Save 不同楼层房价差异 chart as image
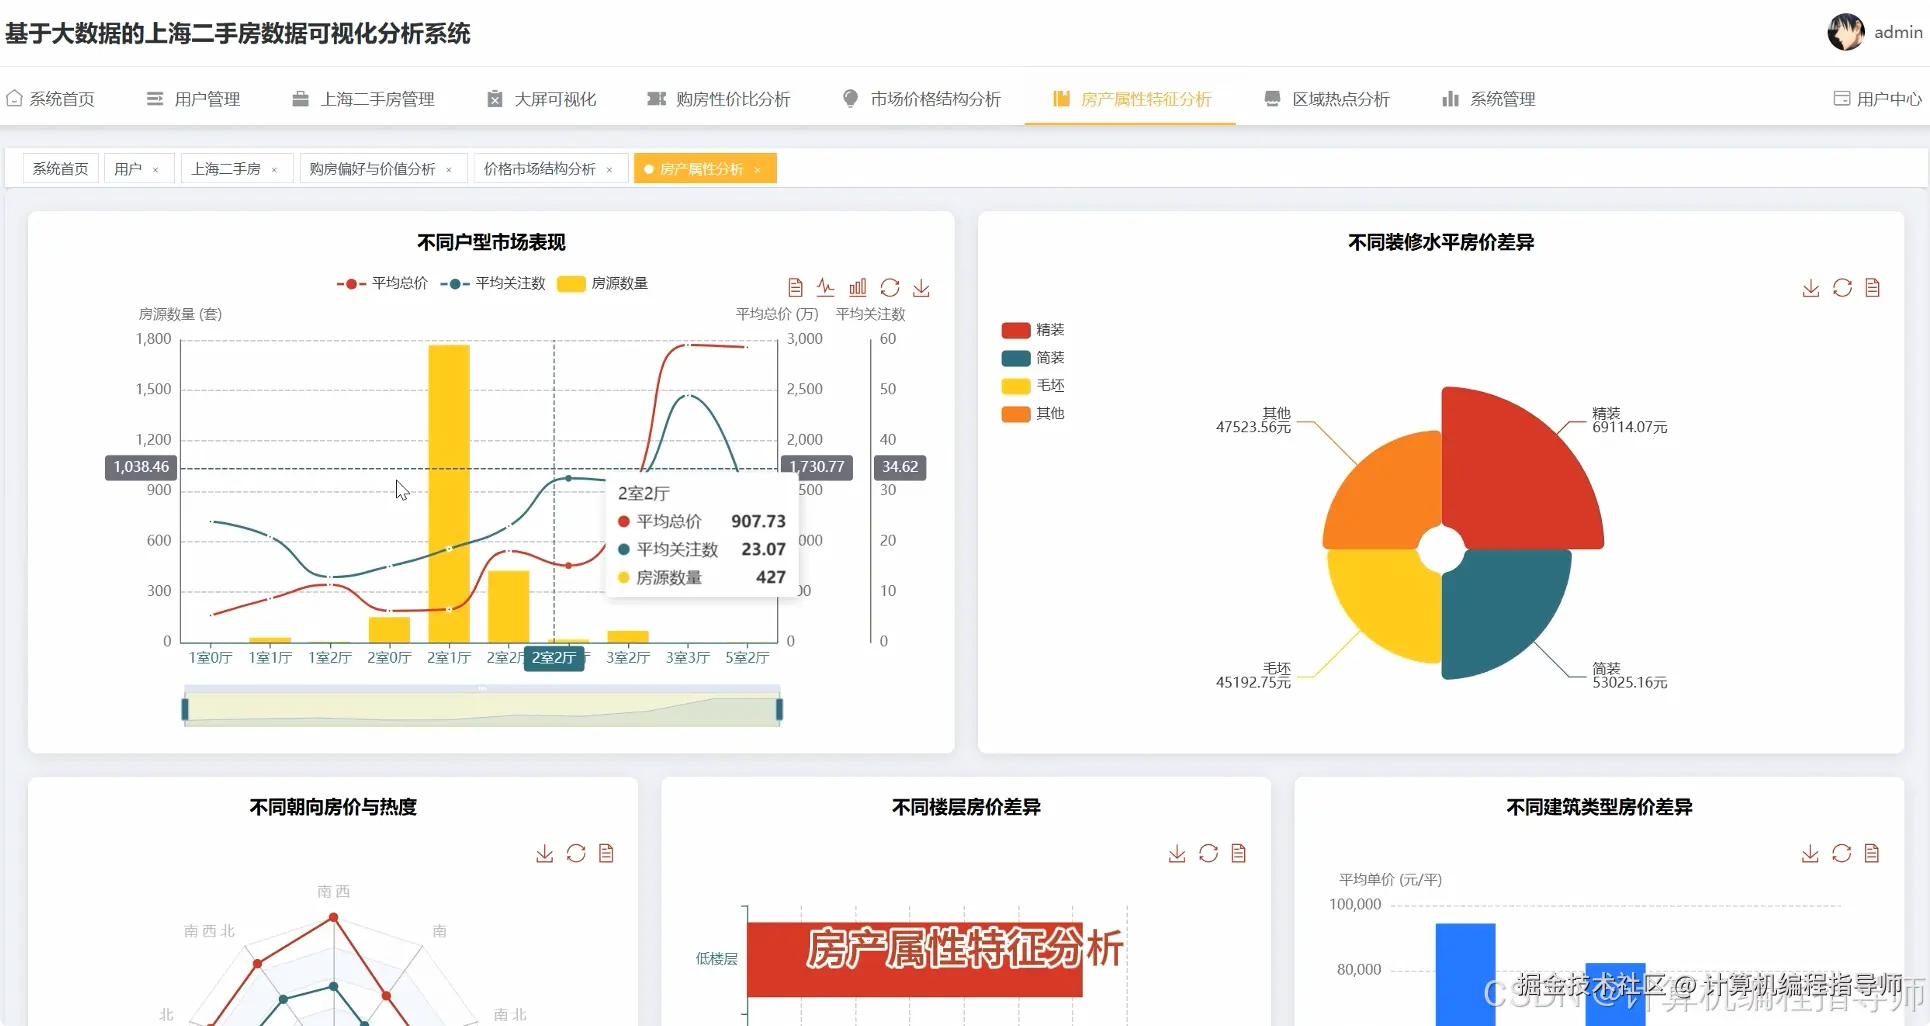 (1177, 853)
